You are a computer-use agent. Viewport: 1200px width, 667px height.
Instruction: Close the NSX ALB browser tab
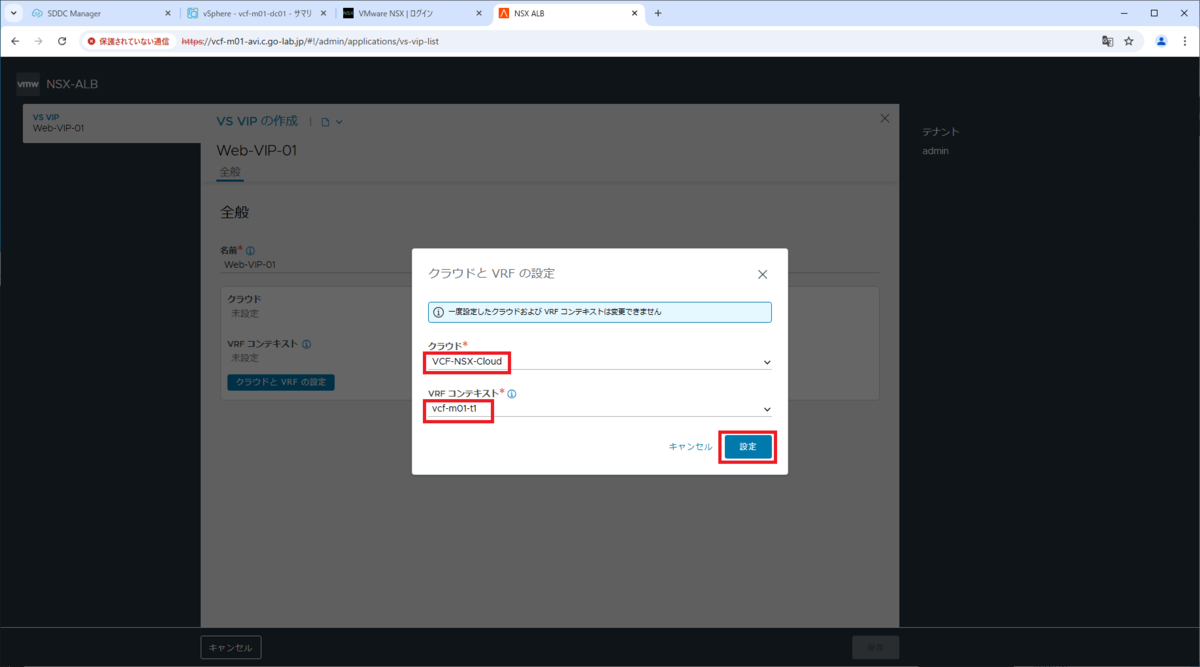click(x=633, y=13)
